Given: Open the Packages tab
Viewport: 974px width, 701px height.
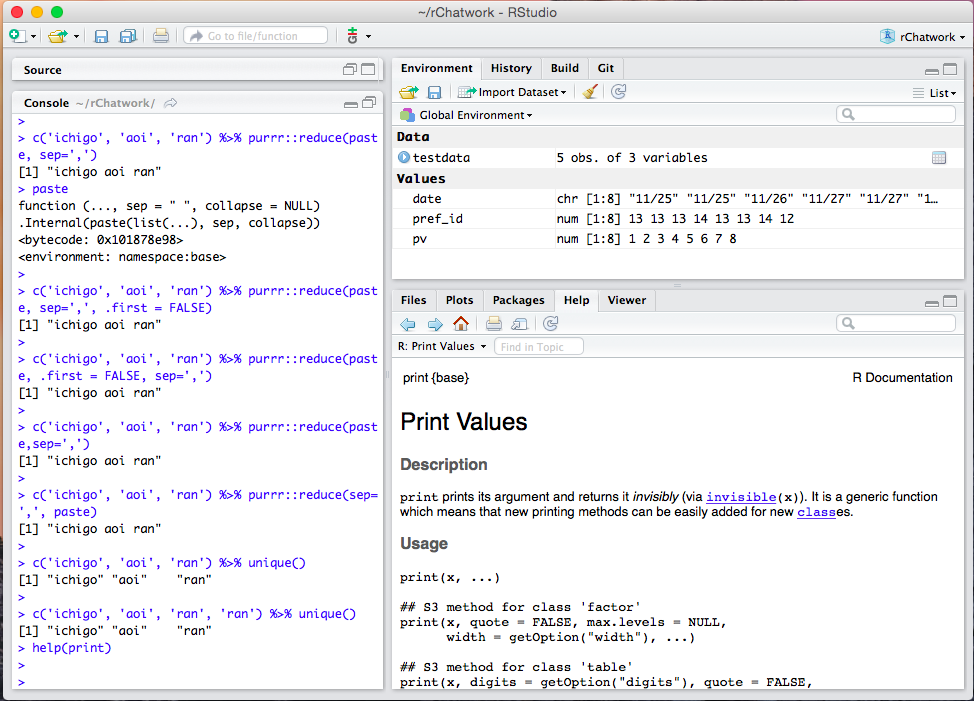Looking at the screenshot, I should [x=519, y=301].
